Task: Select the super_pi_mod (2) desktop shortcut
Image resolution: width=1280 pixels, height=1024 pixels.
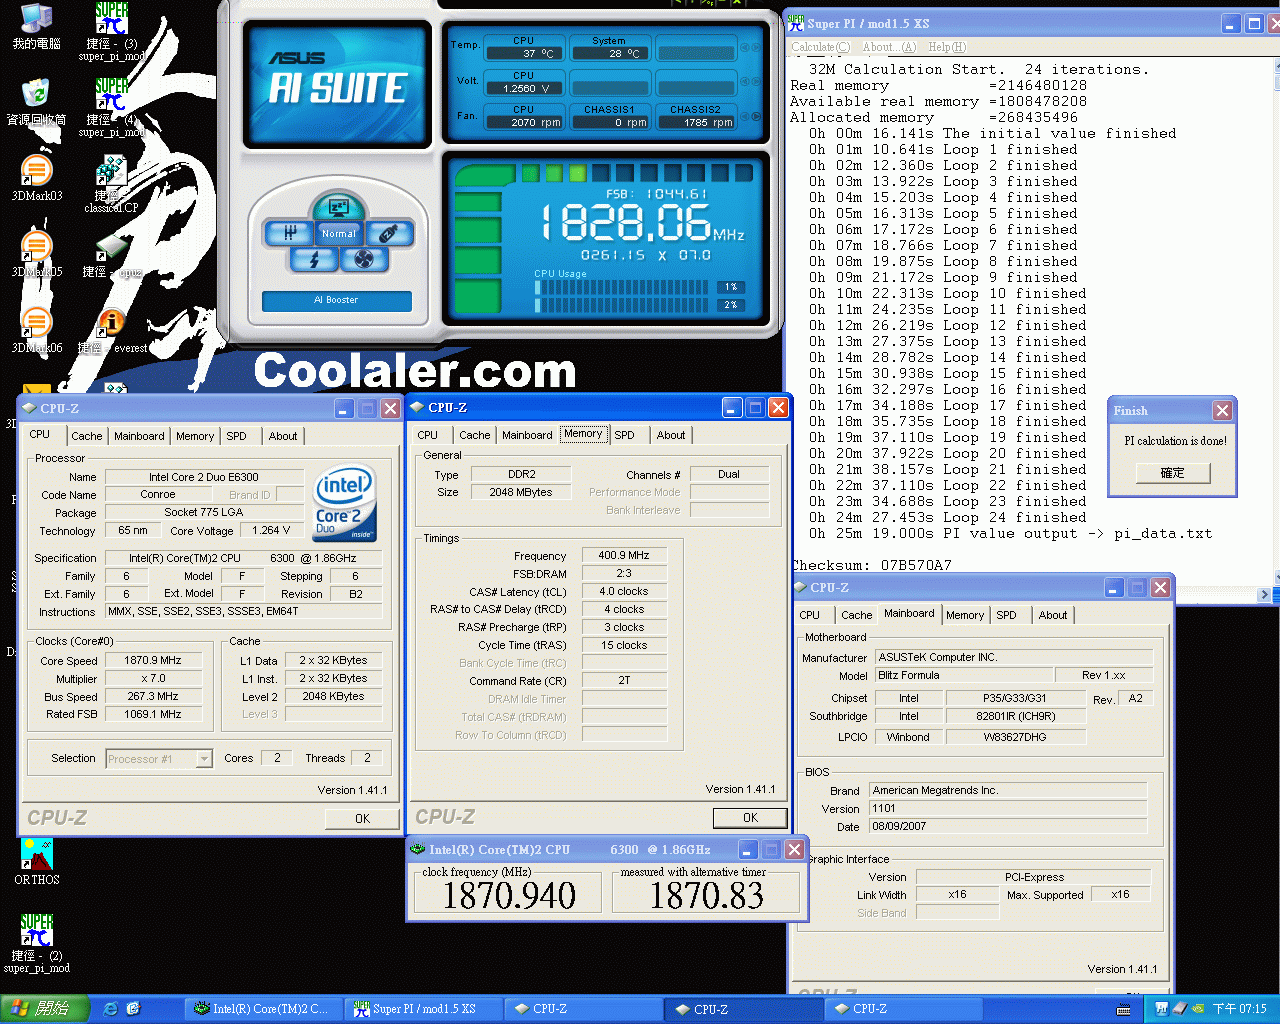Action: pos(36,943)
